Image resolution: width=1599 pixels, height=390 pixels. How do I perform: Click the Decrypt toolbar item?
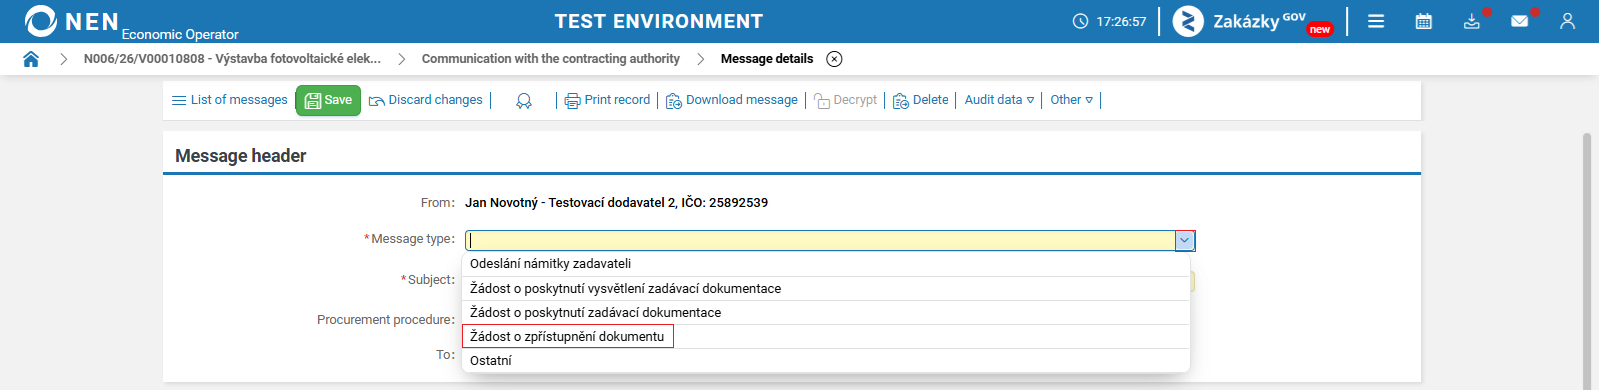click(846, 100)
